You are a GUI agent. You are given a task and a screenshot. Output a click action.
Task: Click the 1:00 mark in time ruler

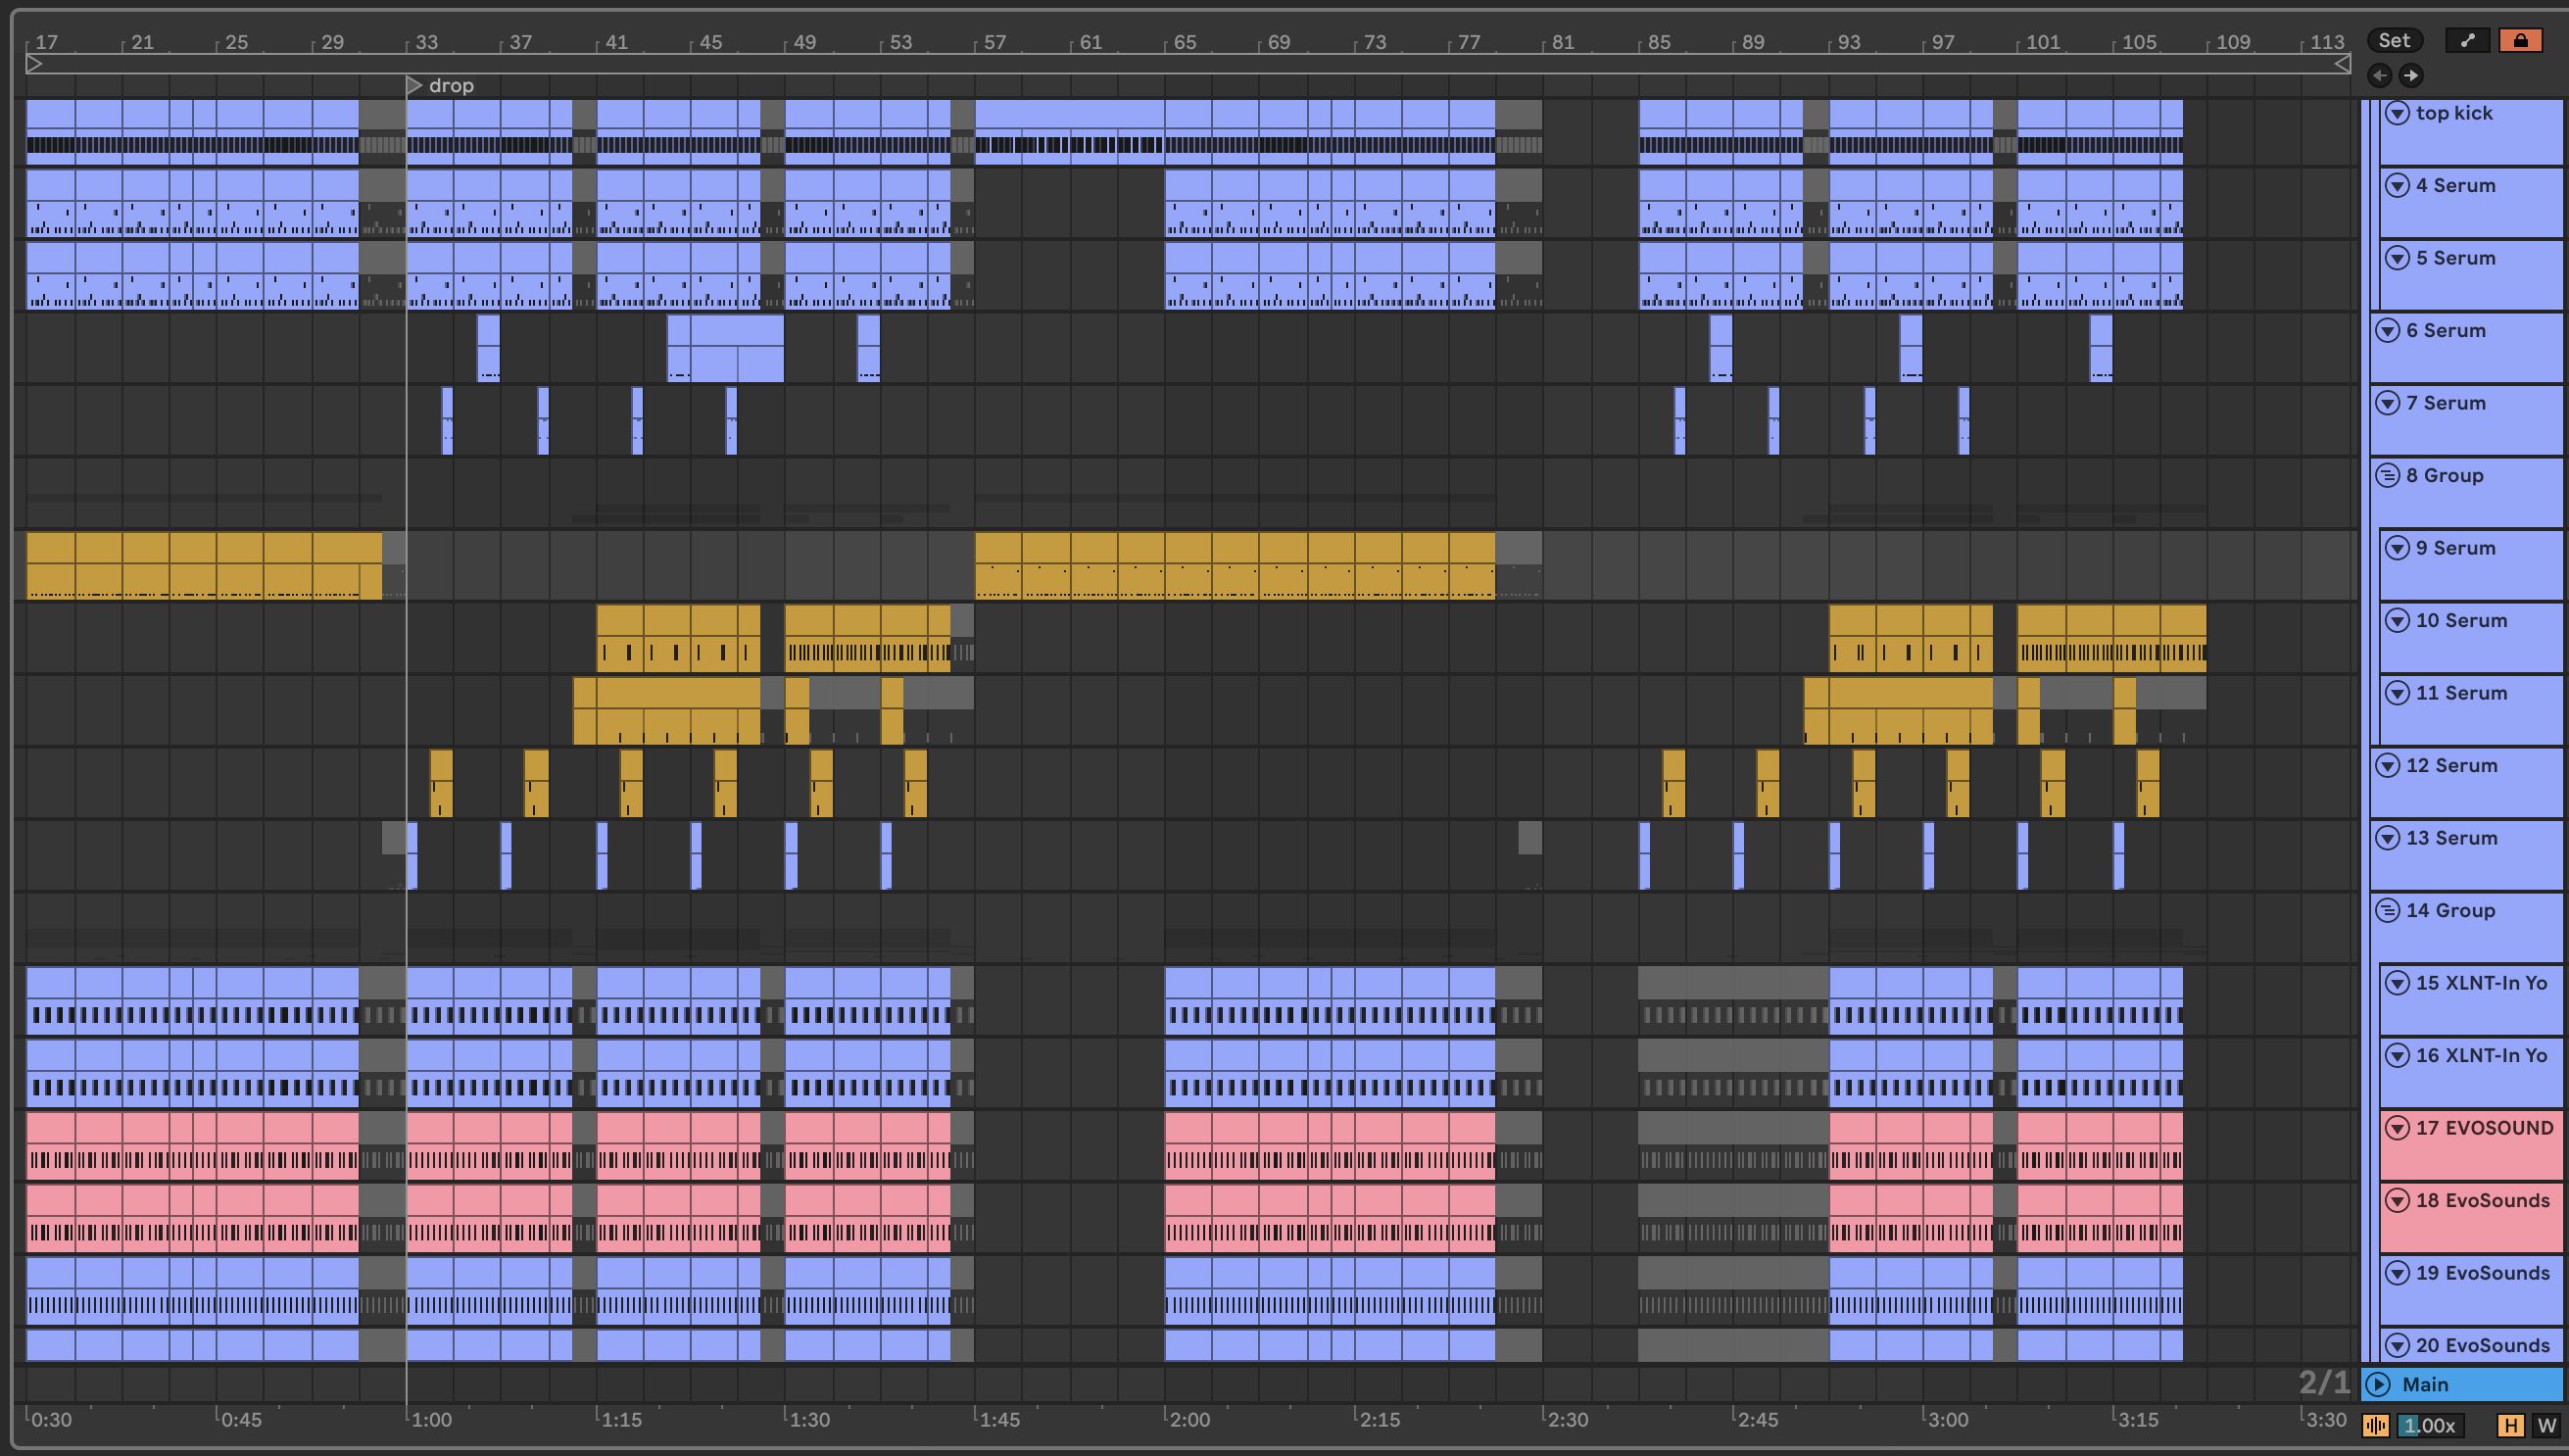(x=431, y=1419)
